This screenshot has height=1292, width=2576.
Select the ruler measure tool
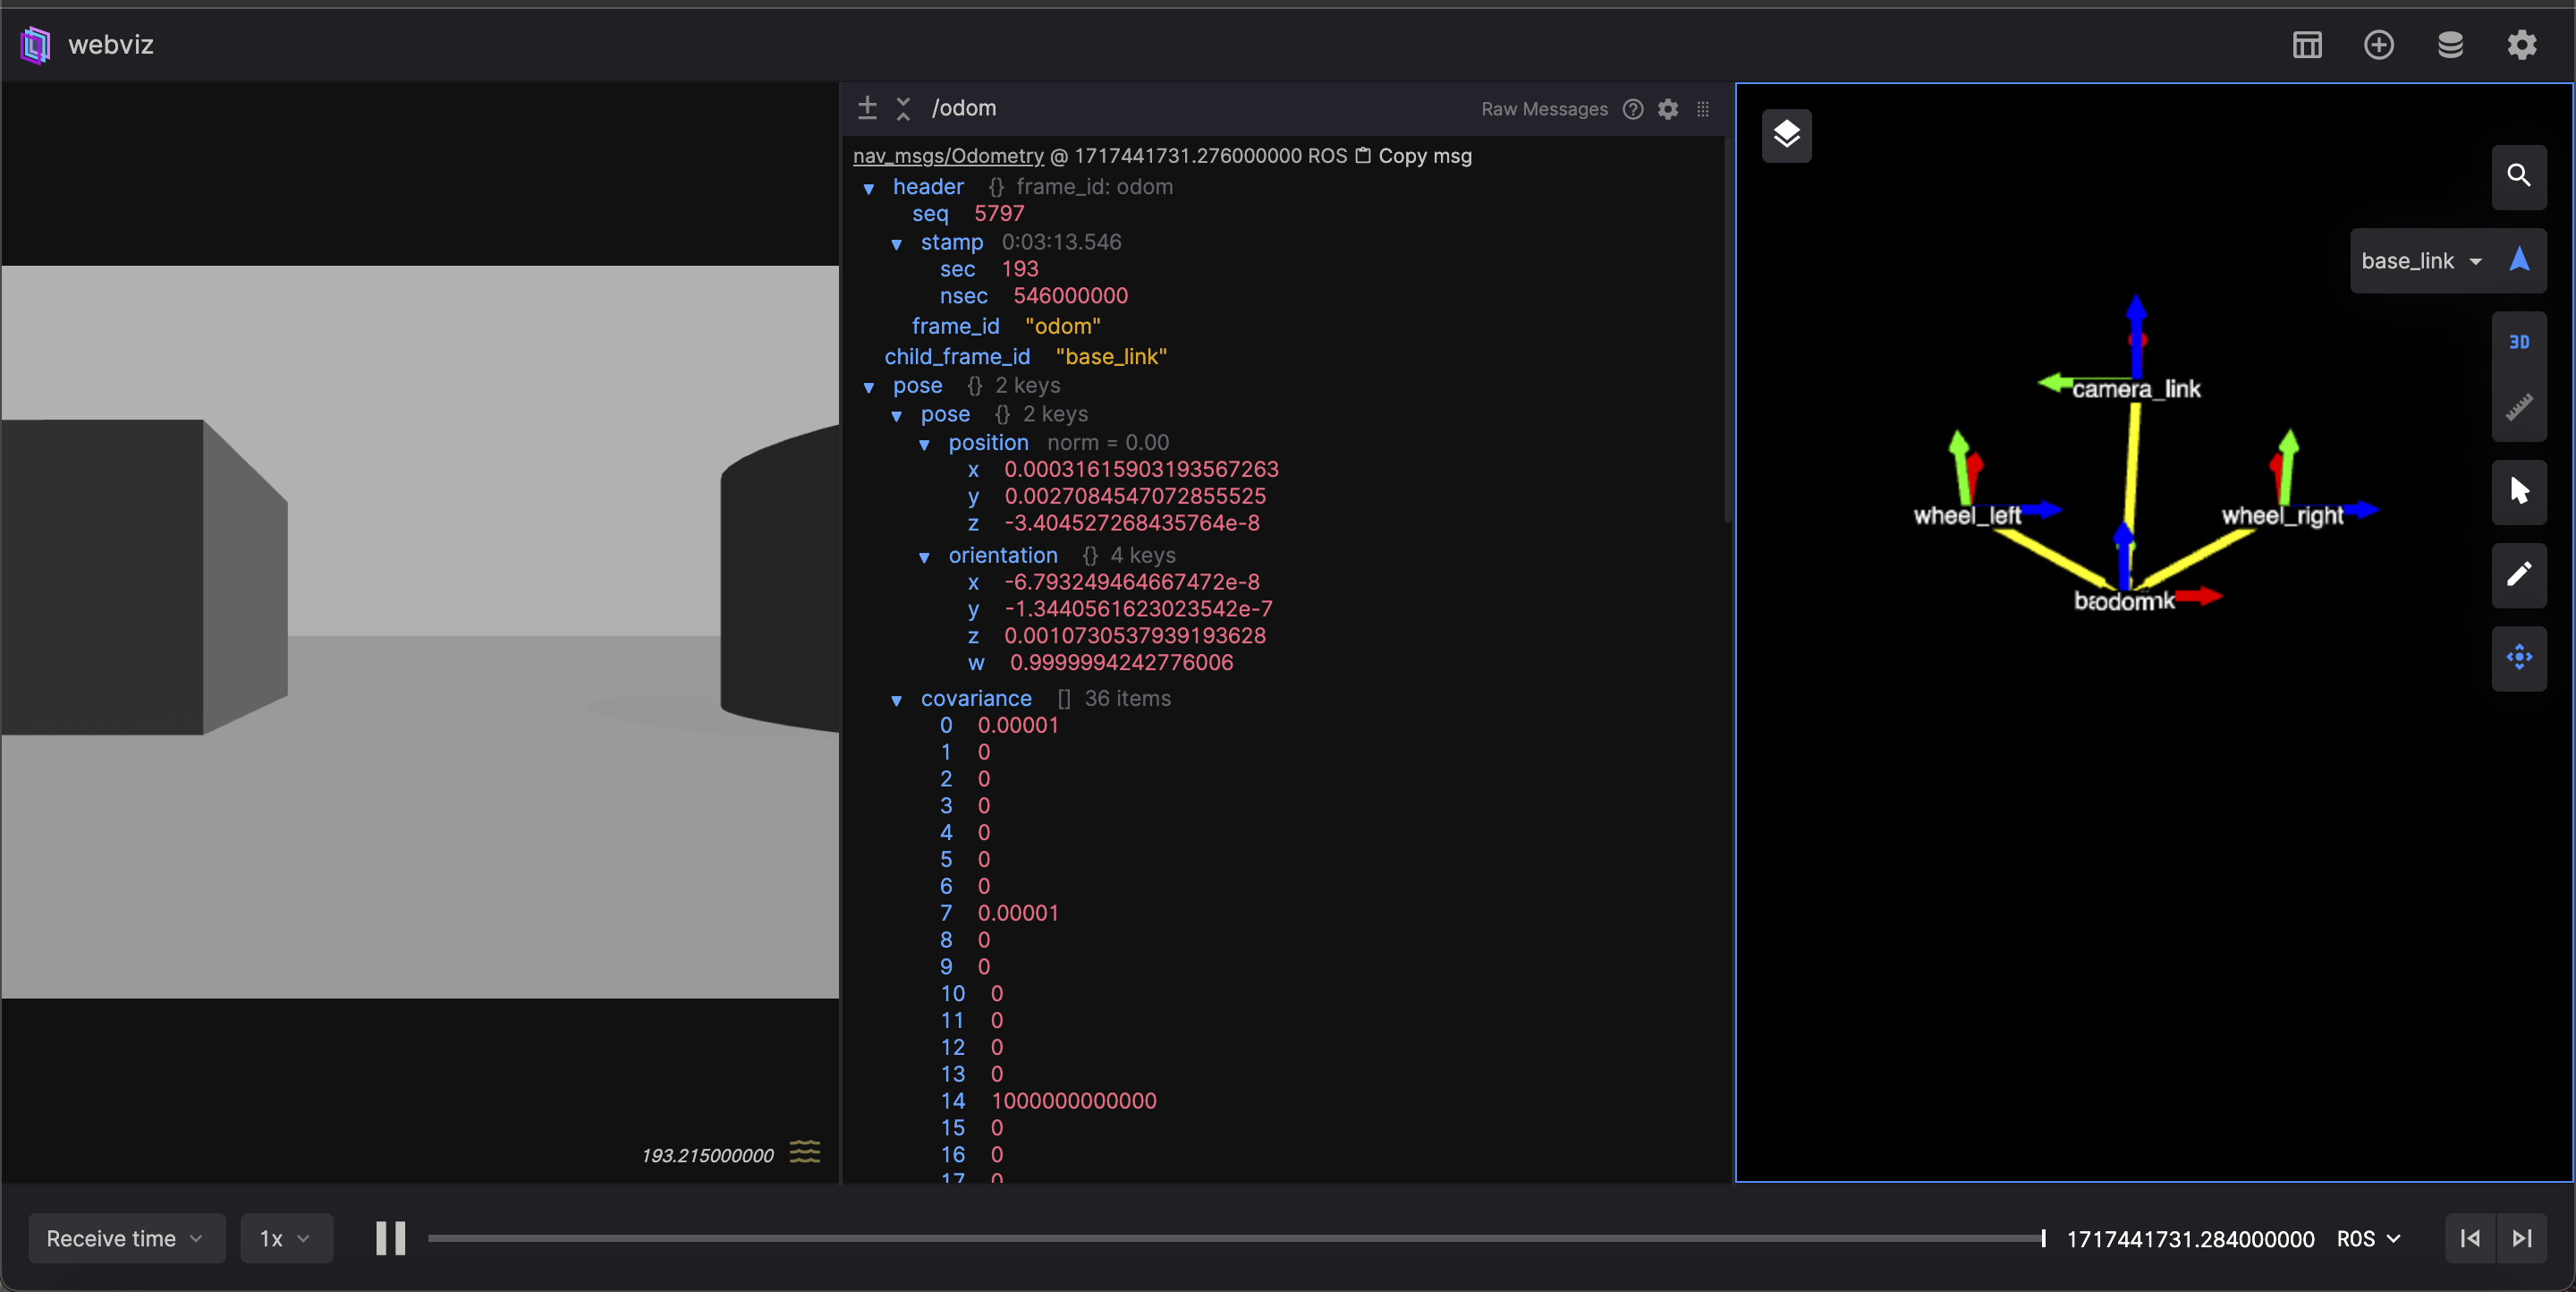coord(2519,407)
